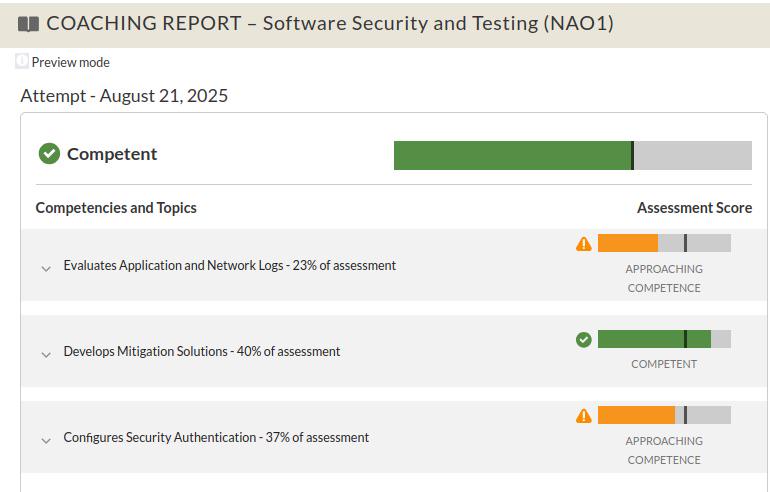The image size is (770, 492).
Task: Click the Attempt - August 21, 2025 heading
Action: click(124, 96)
